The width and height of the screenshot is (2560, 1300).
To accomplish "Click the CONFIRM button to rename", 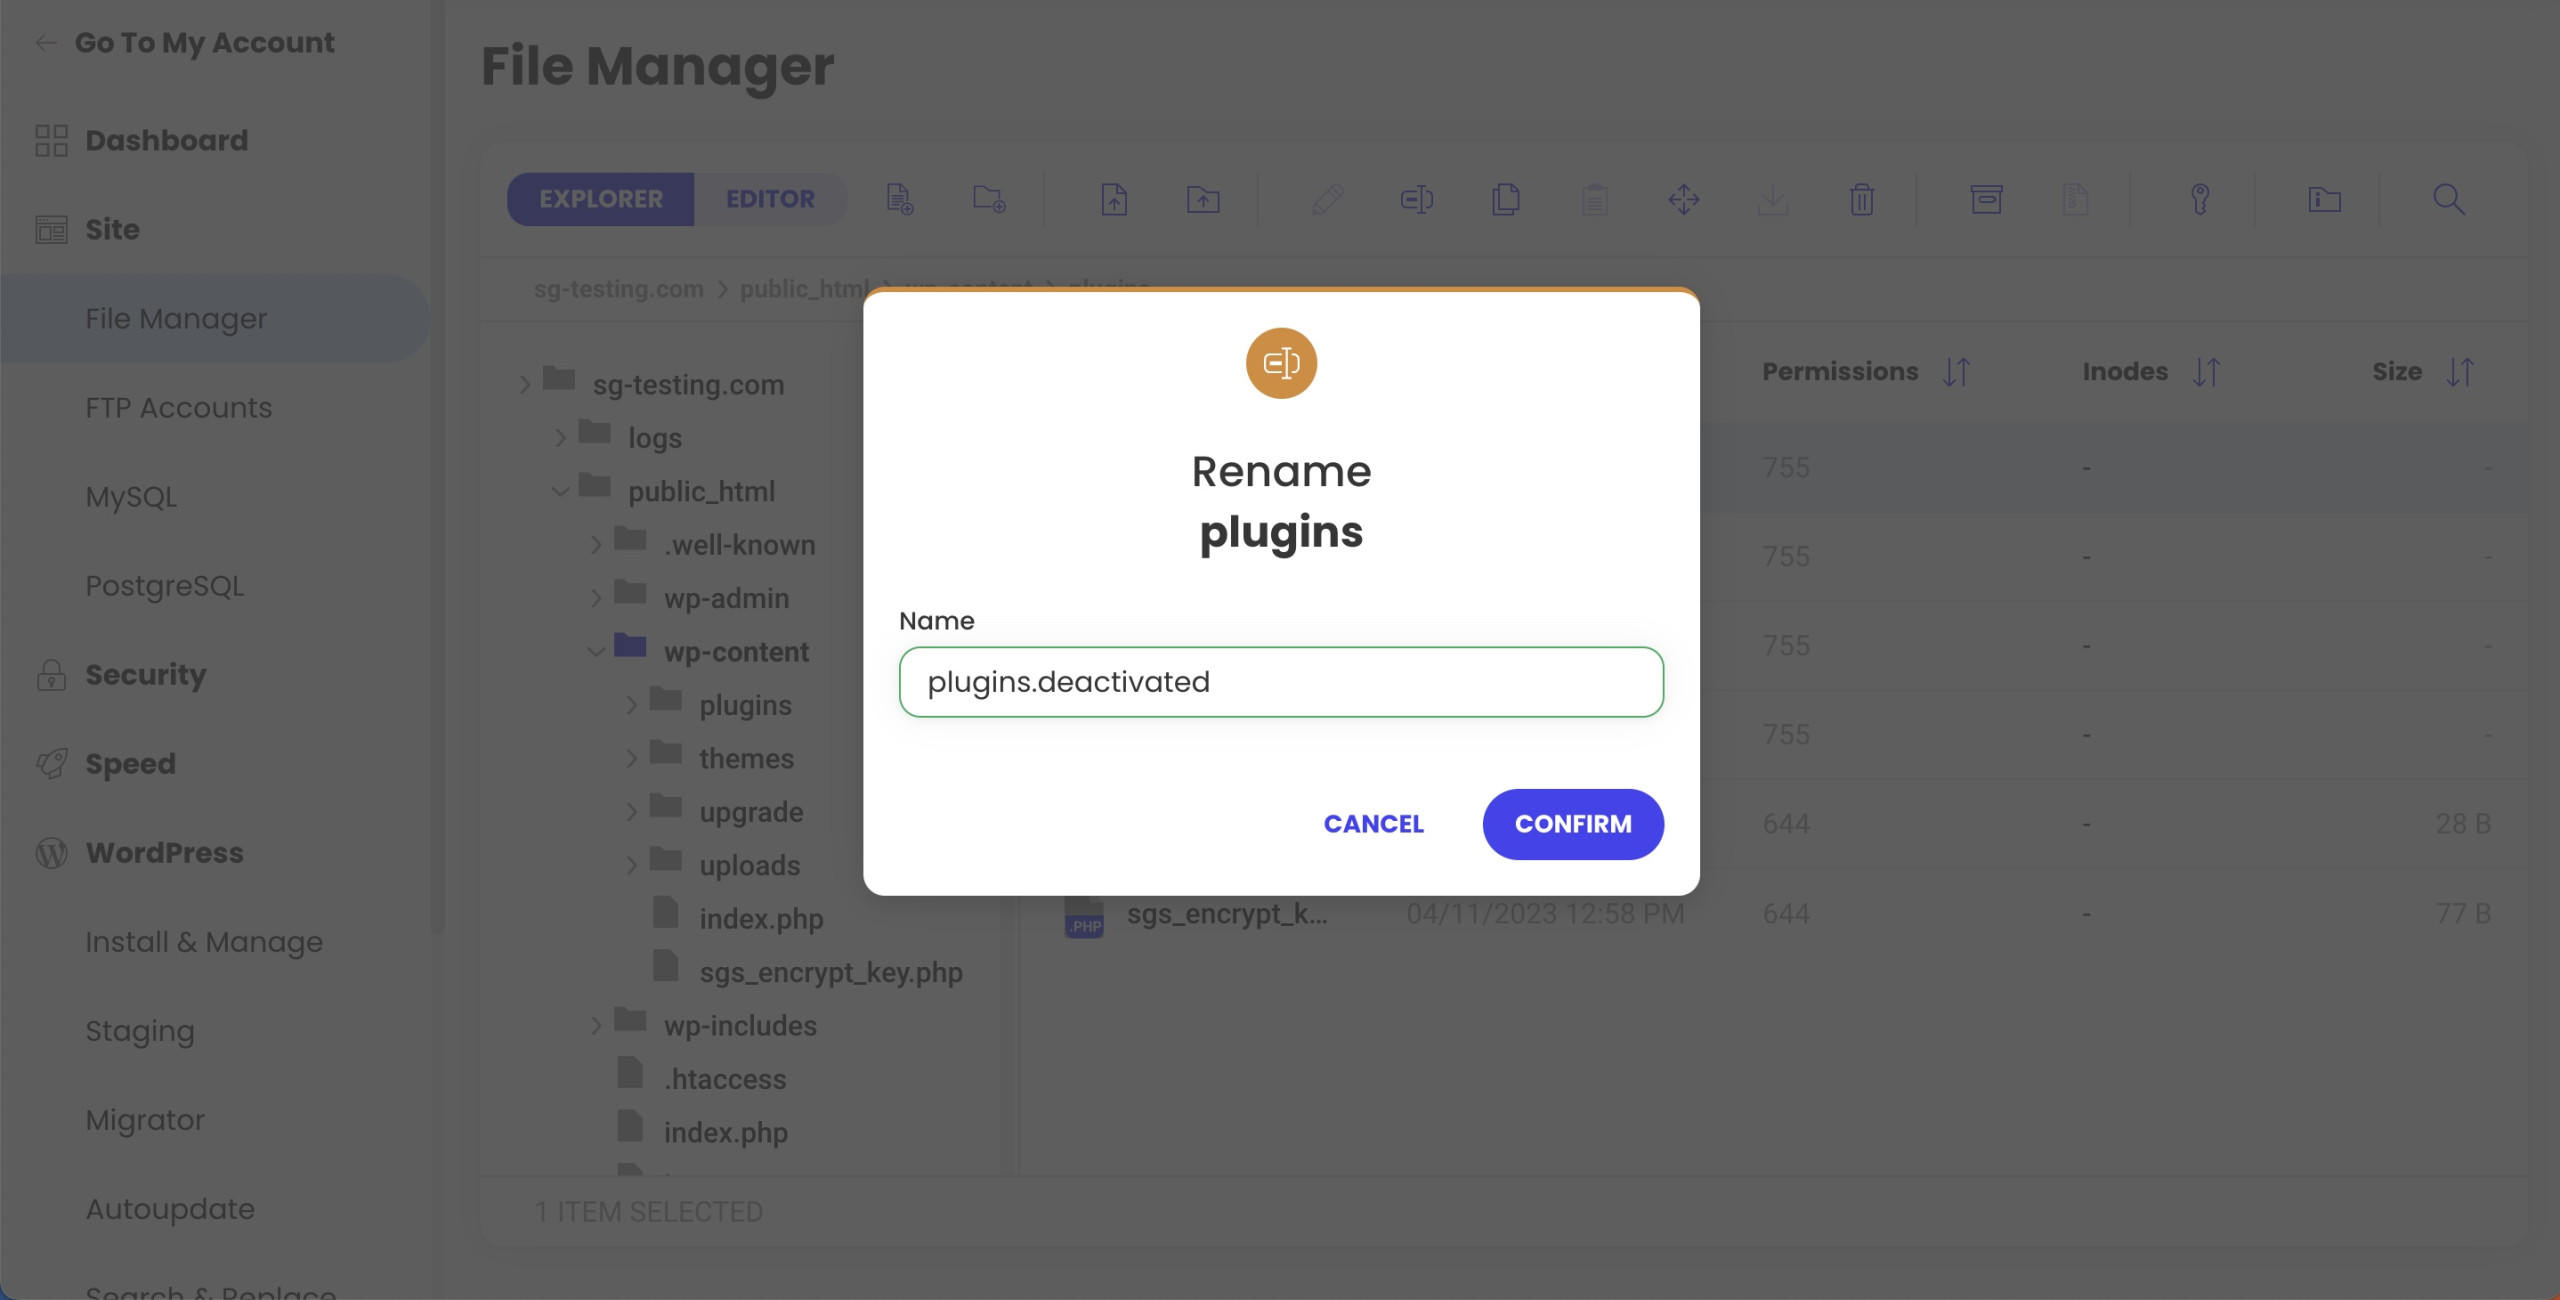I will pos(1572,822).
